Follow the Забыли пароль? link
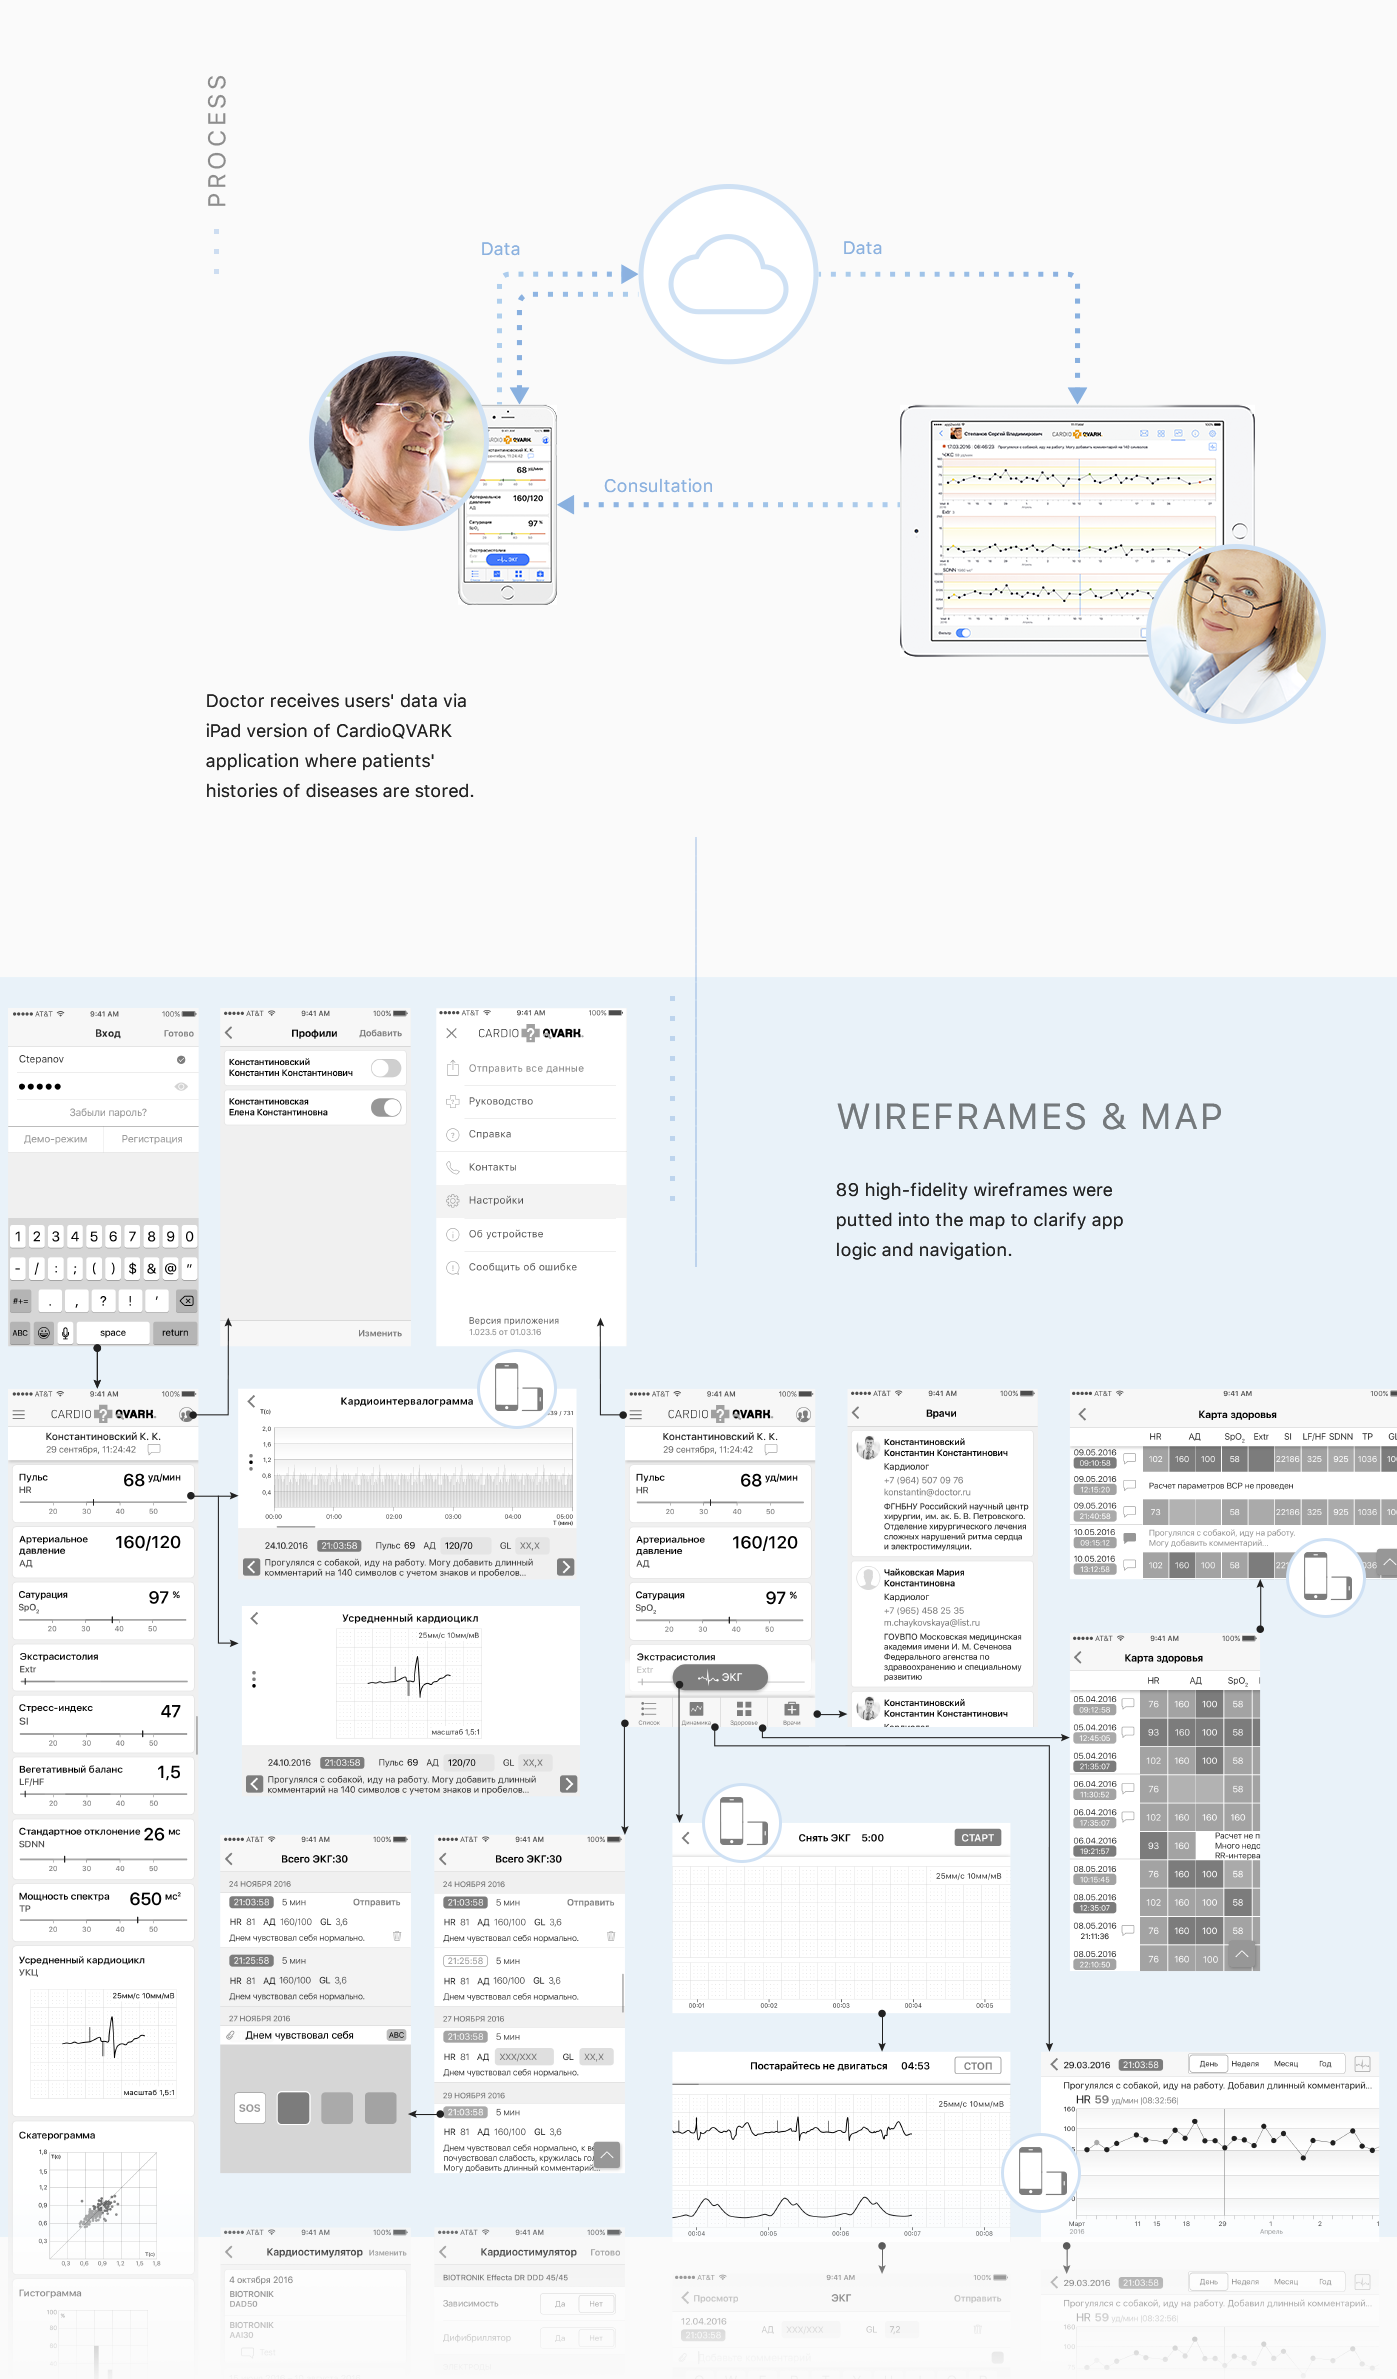The width and height of the screenshot is (1397, 2379). point(108,1112)
